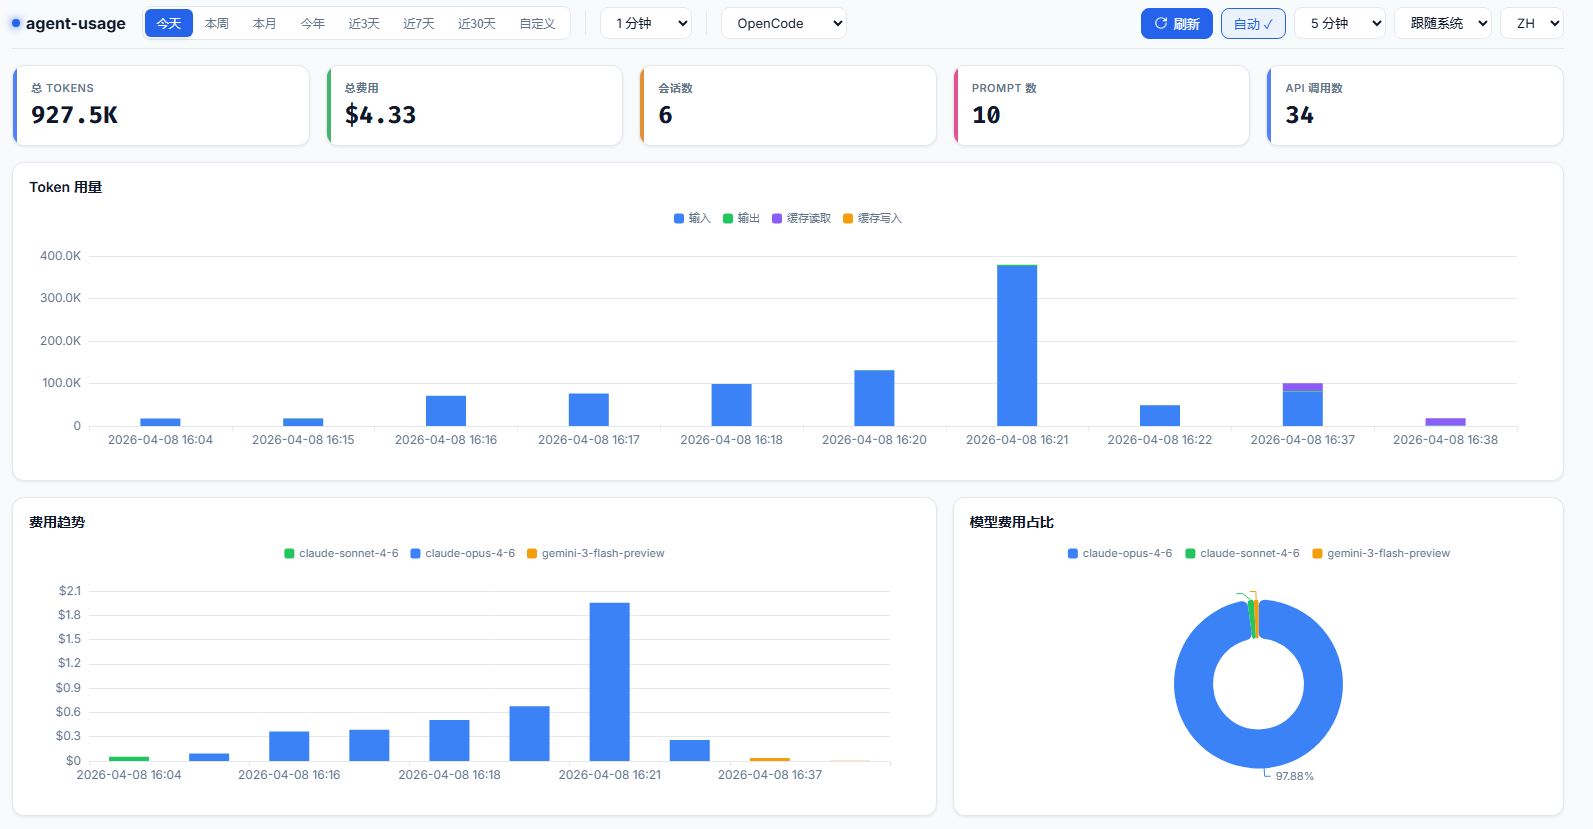Open the 跟随系统 theme dropdown

(1443, 23)
